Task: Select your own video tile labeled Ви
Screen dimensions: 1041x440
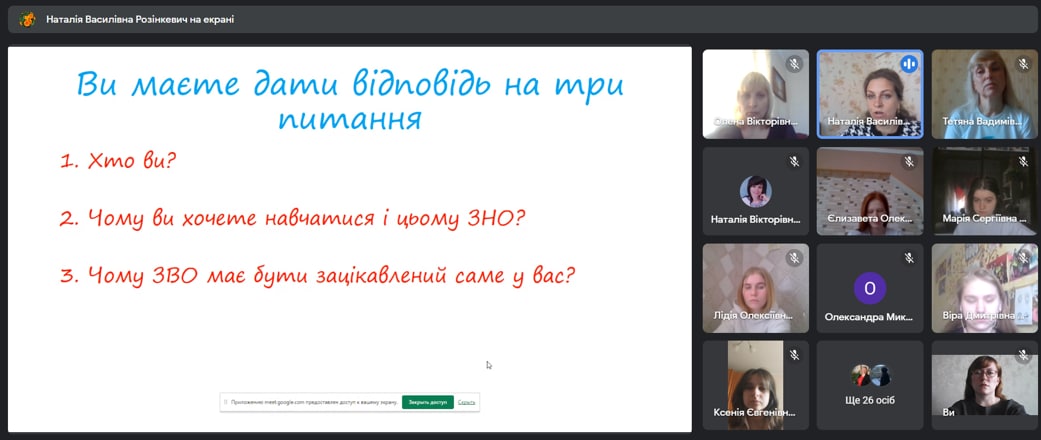Action: coord(985,385)
